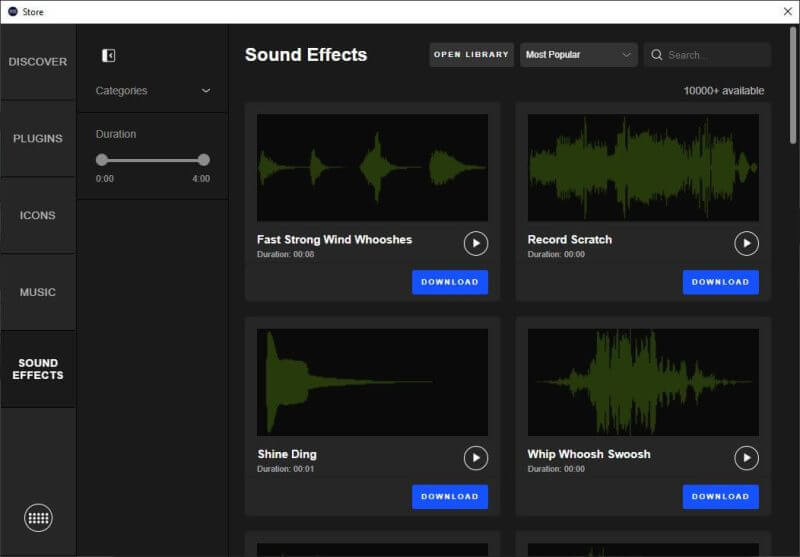The width and height of the screenshot is (800, 557).
Task: Download the Record Scratch sound
Action: pos(720,282)
